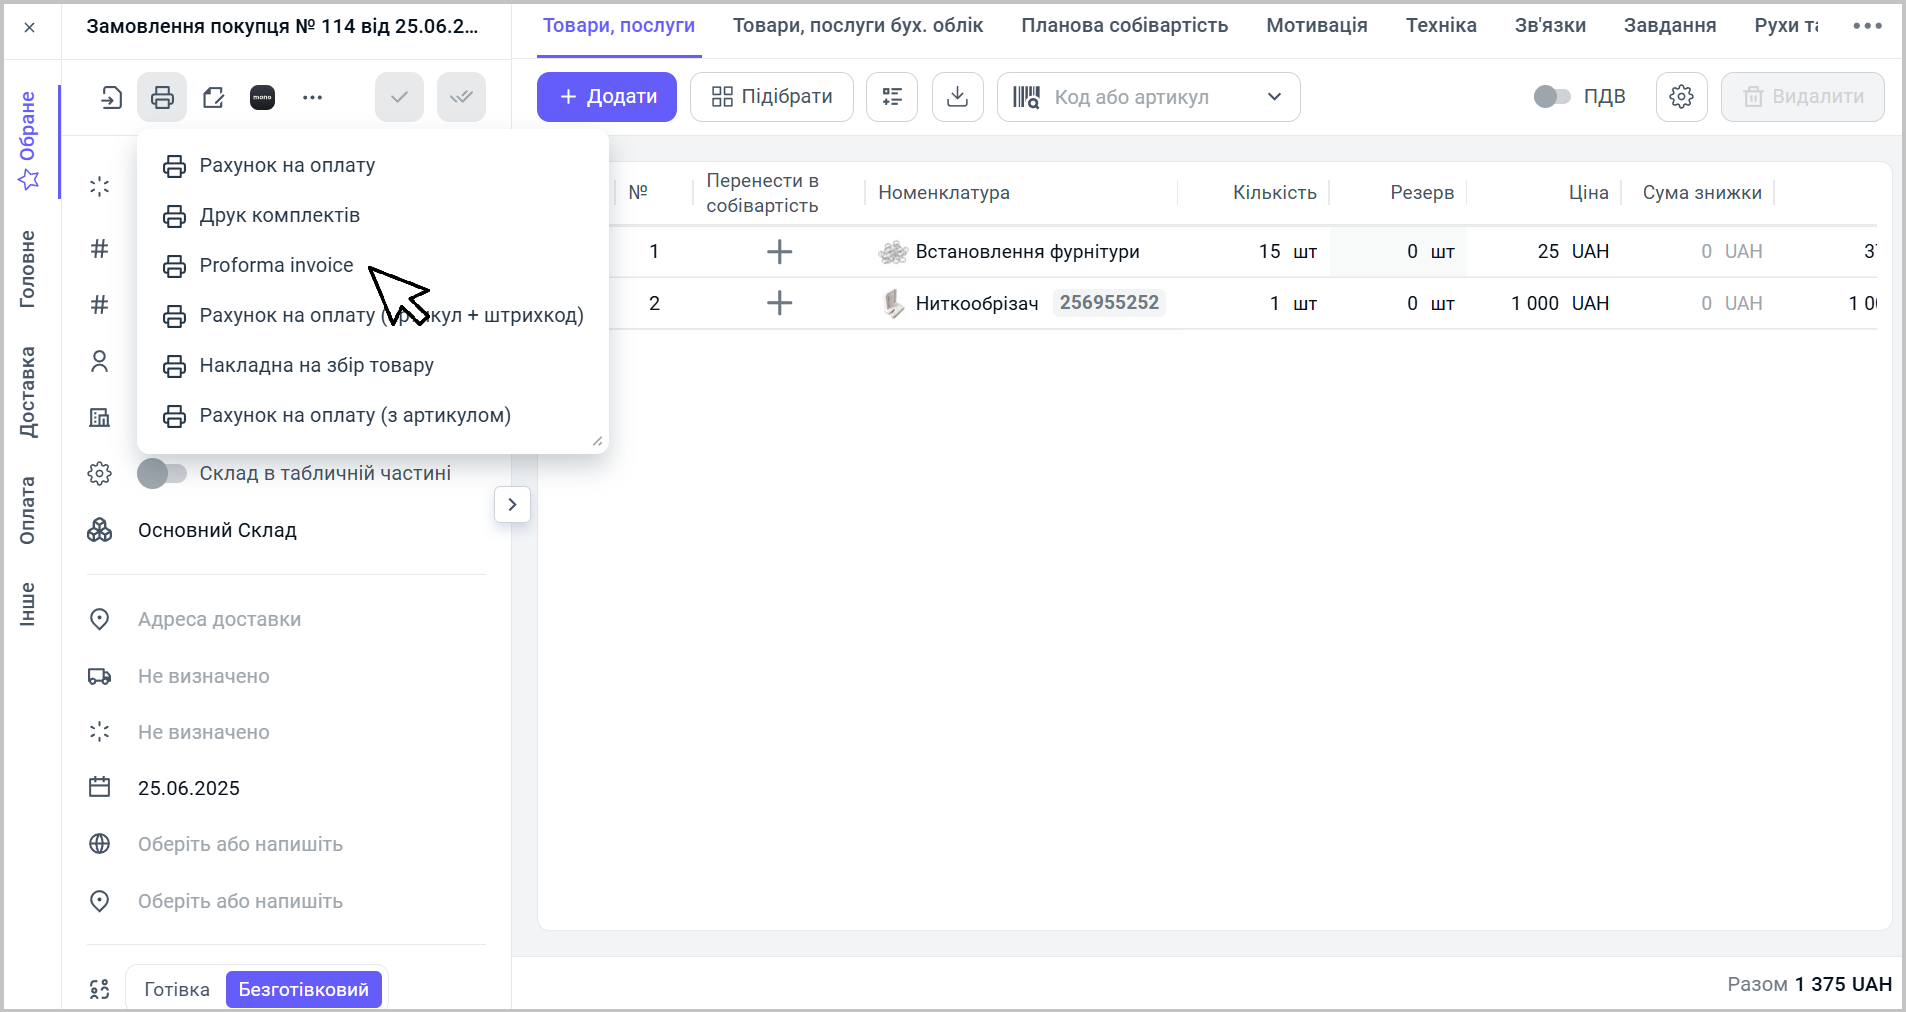
Task: Open more tabs three-dot menu
Action: [1866, 26]
